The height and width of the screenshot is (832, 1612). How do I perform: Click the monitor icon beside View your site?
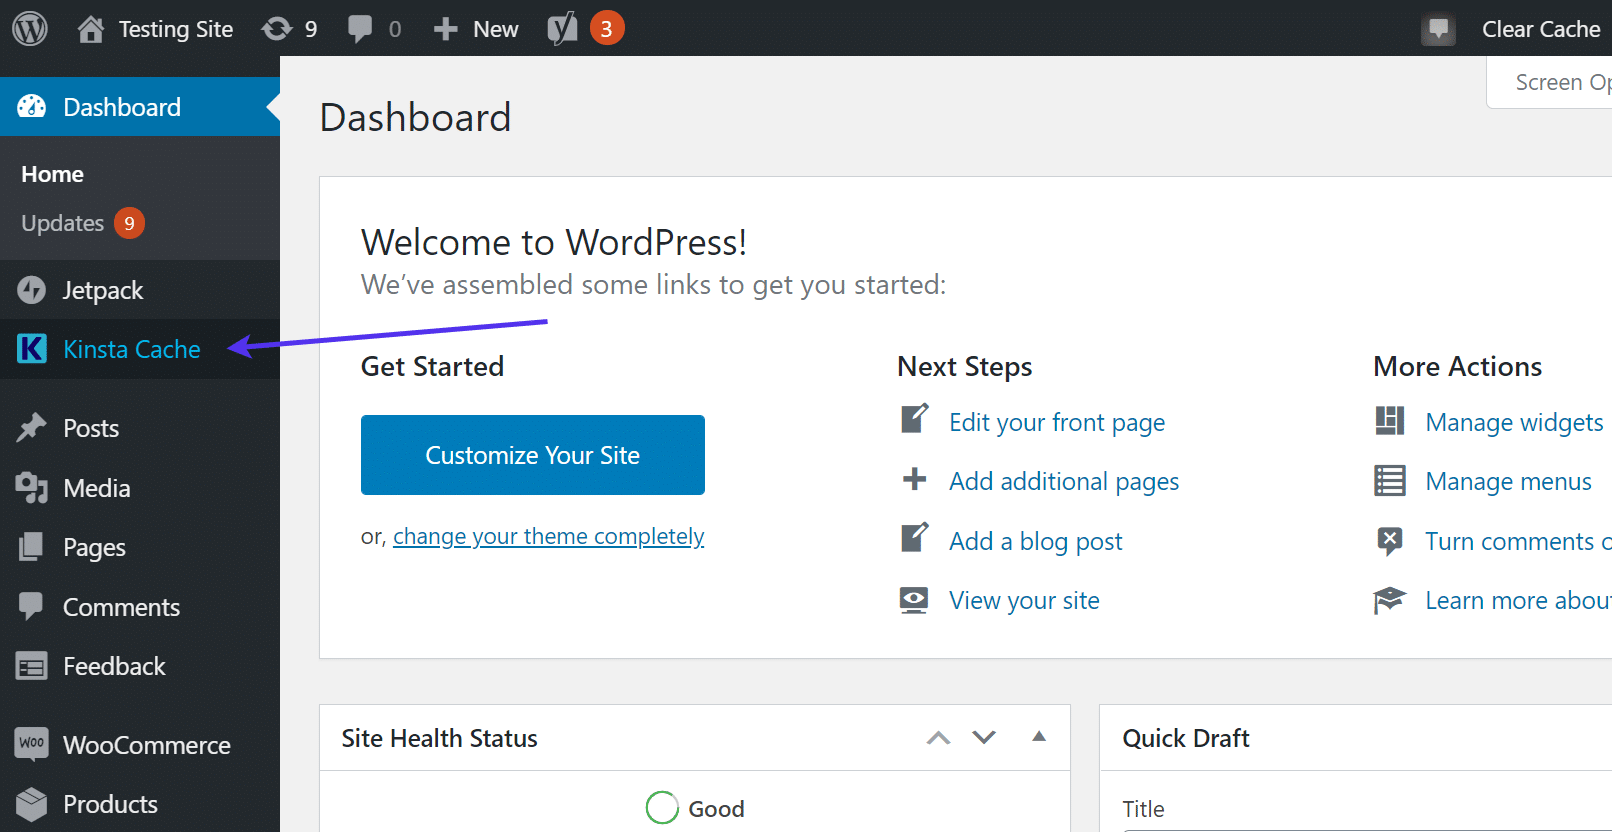pos(914,600)
